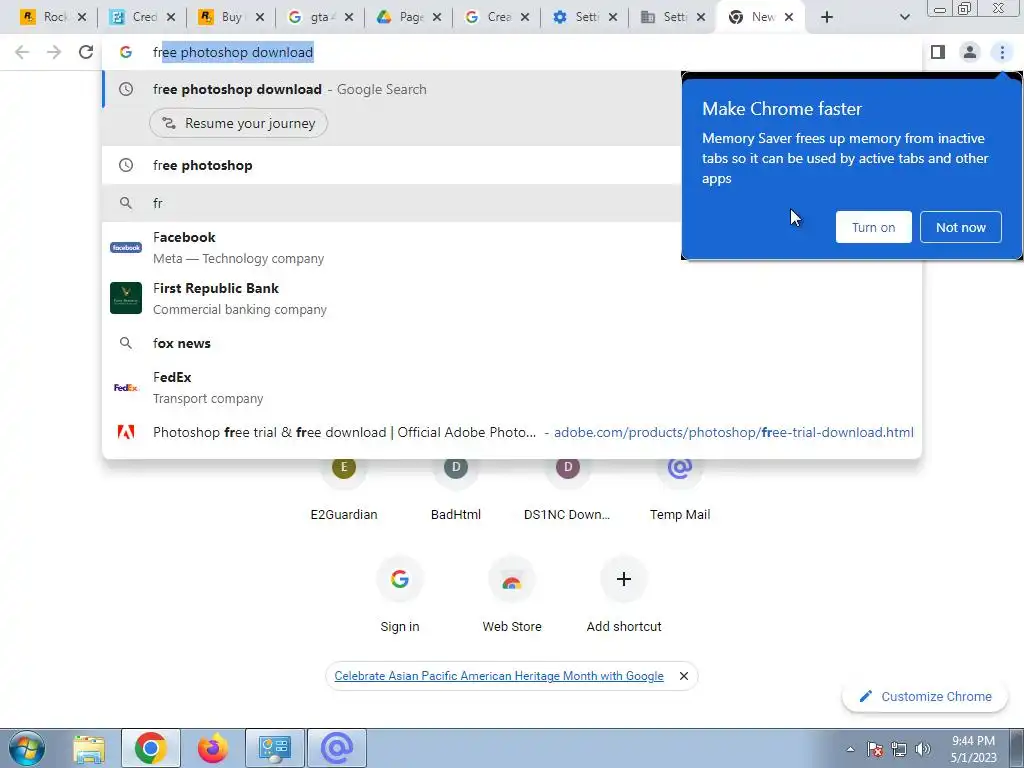Open Chrome's three-dot menu
The height and width of the screenshot is (768, 1024).
coord(1002,52)
